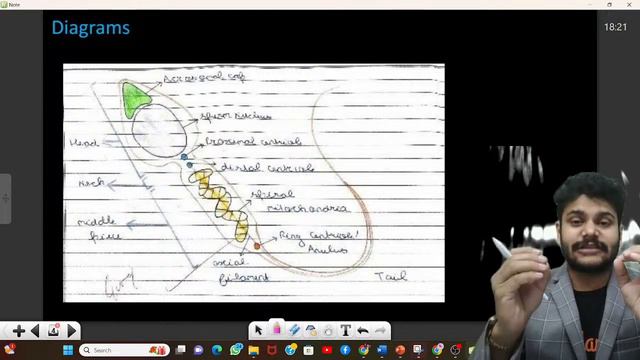This screenshot has height=360, width=640.
Task: Open PowerPoint from the taskbar
Action: (400, 350)
